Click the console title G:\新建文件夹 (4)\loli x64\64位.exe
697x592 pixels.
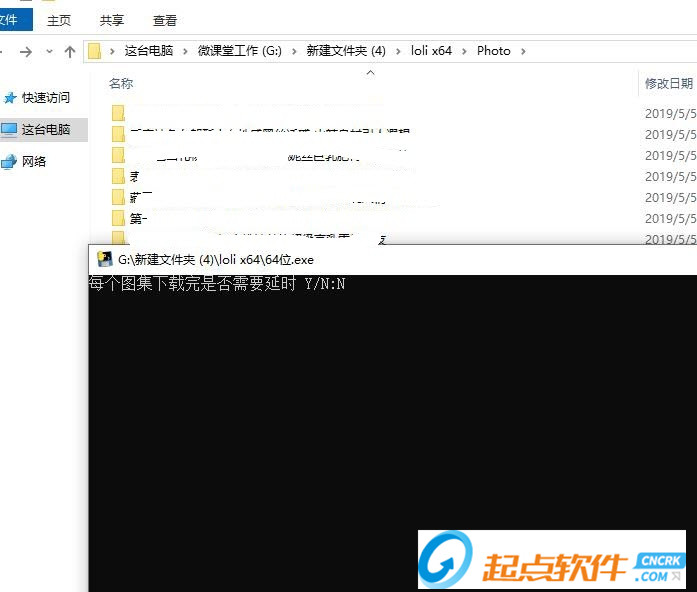[216, 260]
